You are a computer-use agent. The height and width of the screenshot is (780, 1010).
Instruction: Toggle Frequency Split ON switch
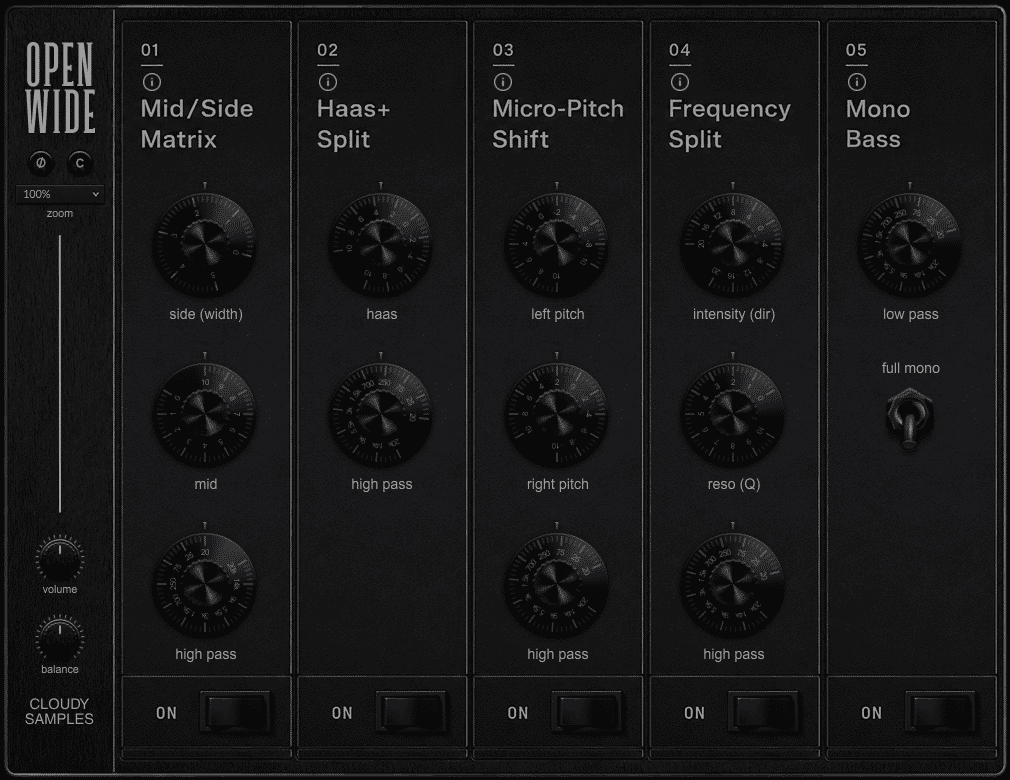pyautogui.click(x=764, y=712)
